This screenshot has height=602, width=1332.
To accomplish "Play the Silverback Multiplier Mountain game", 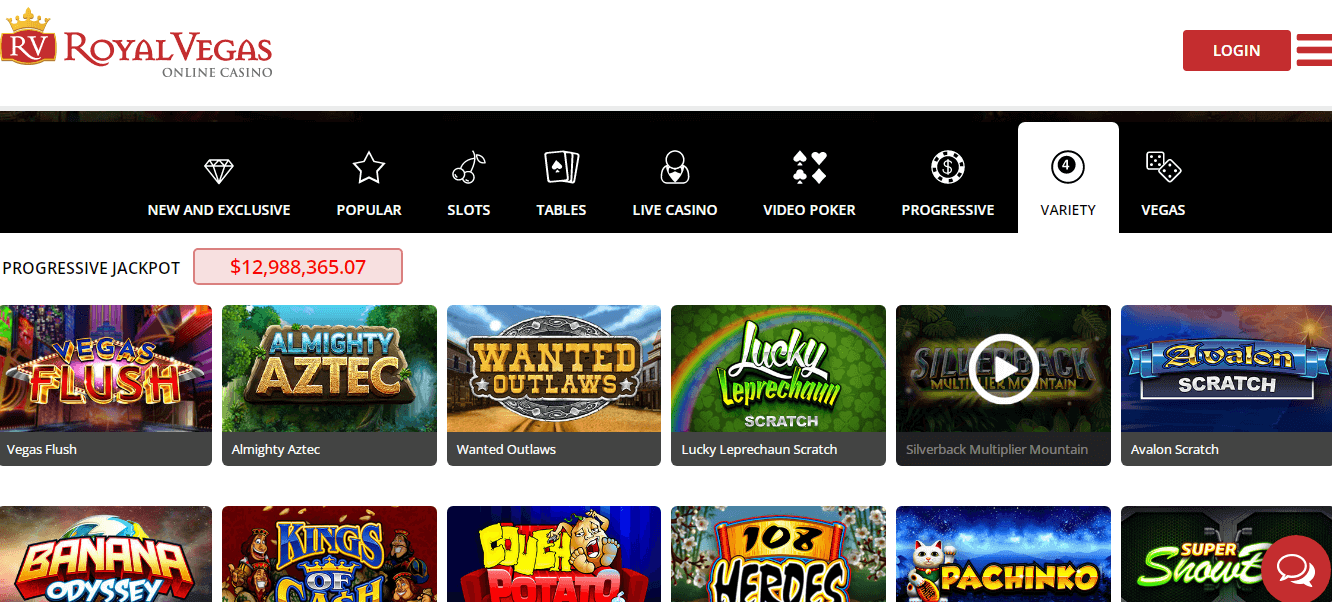I will [1003, 369].
